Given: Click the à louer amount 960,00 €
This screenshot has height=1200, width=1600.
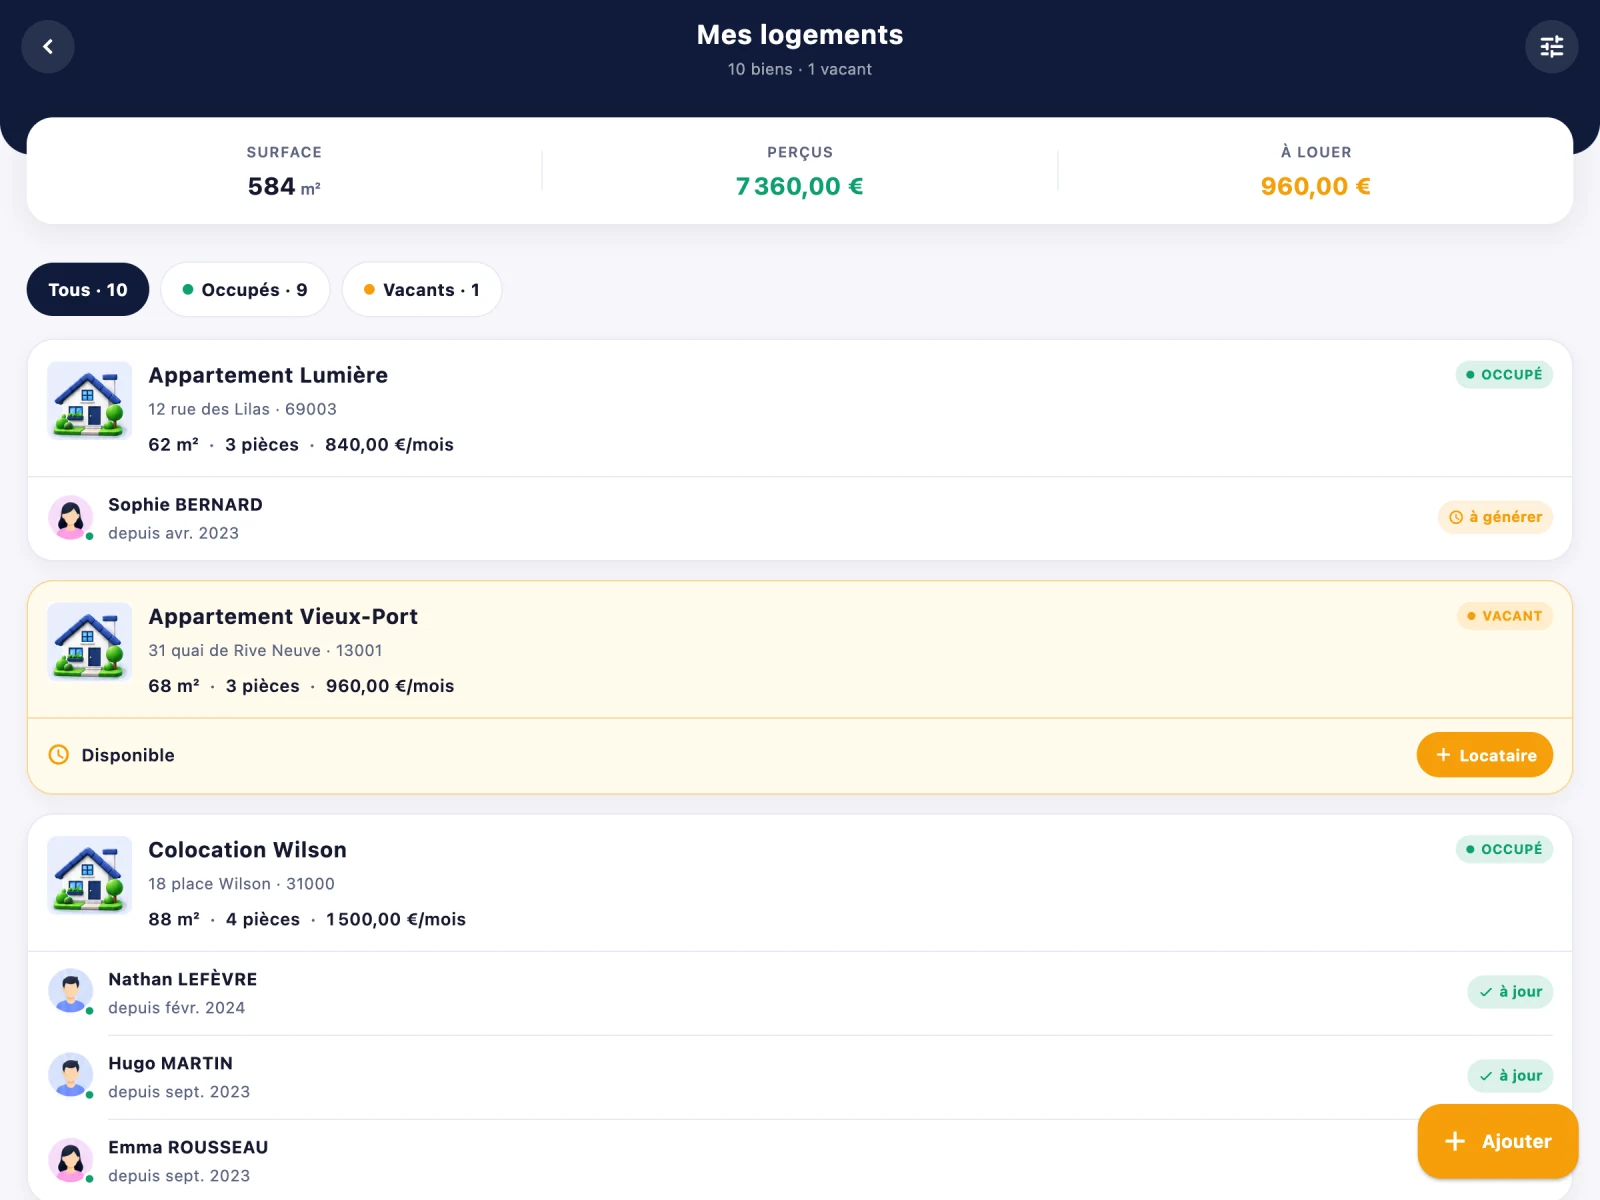Looking at the screenshot, I should 1315,187.
